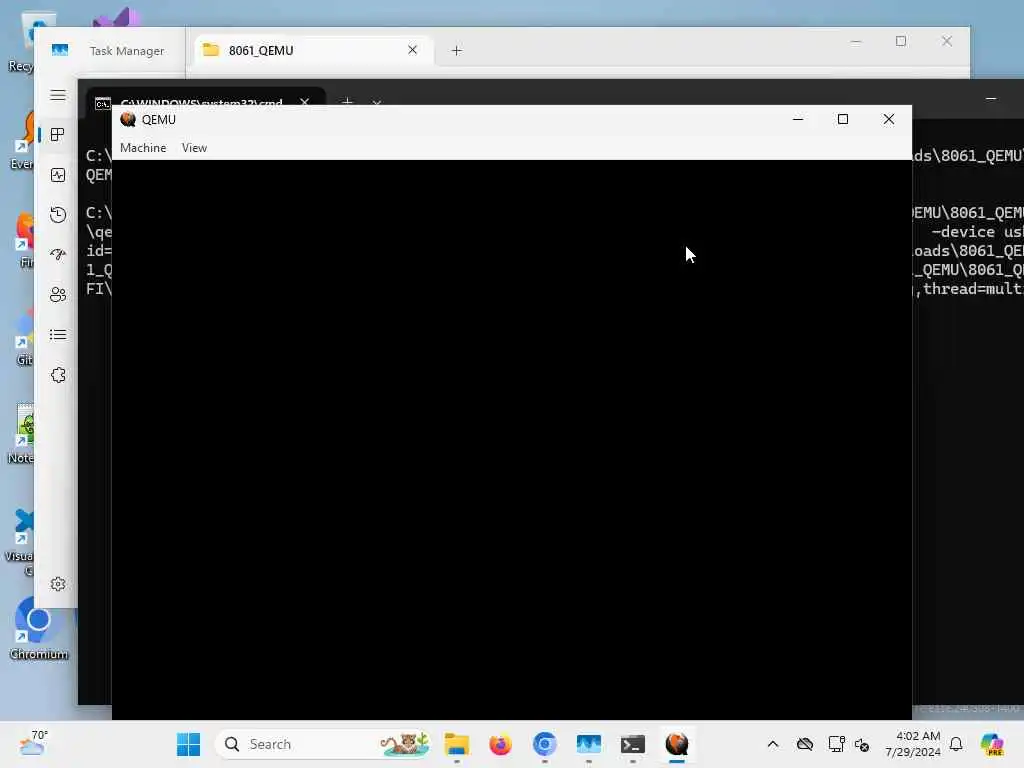Open new terminal tab plus button
This screenshot has height=768, width=1024.
coord(347,102)
